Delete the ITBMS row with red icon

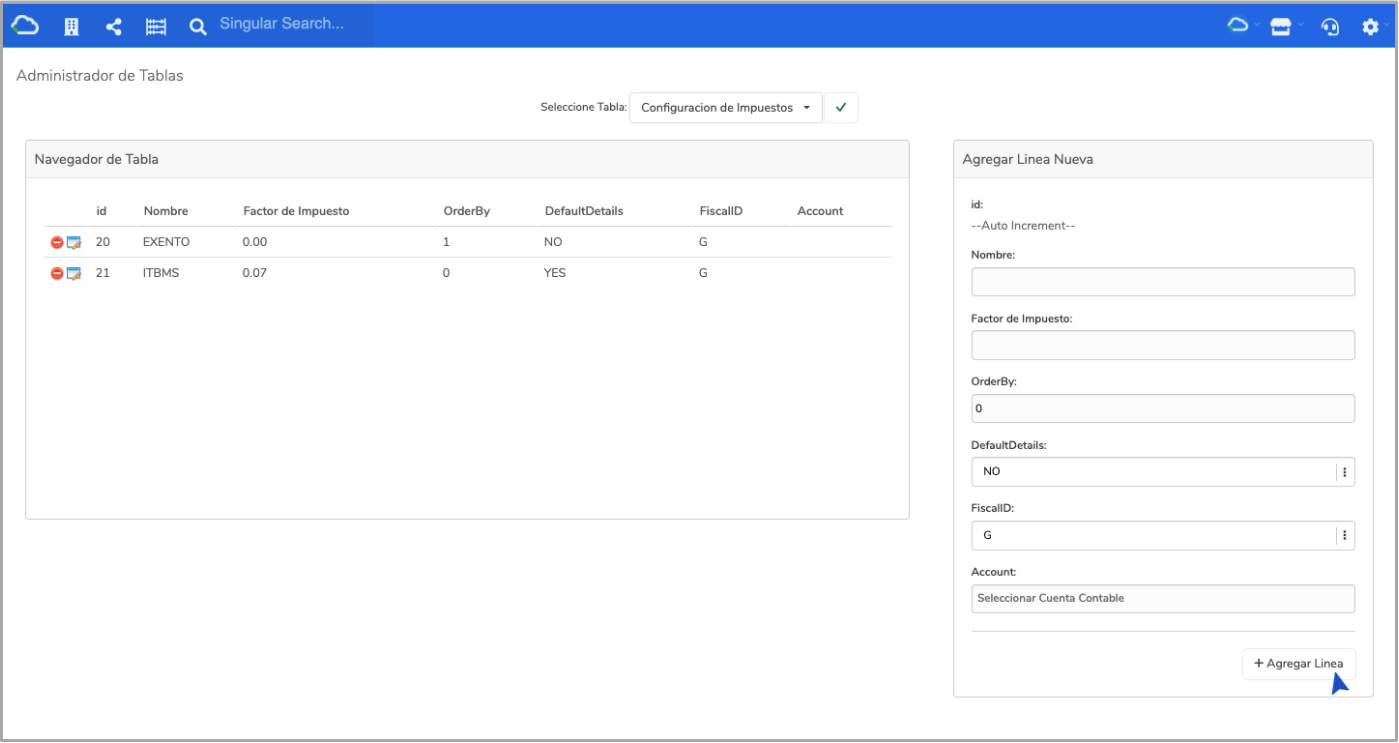(x=57, y=274)
